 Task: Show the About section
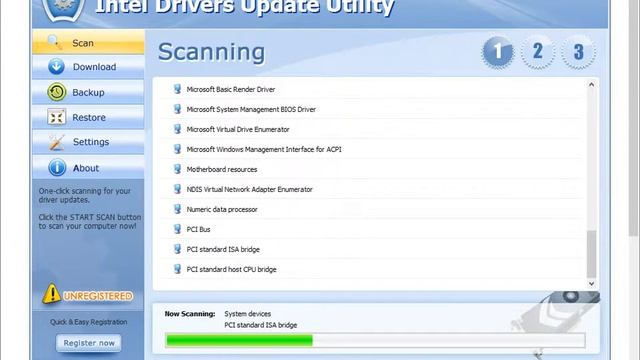pos(88,168)
